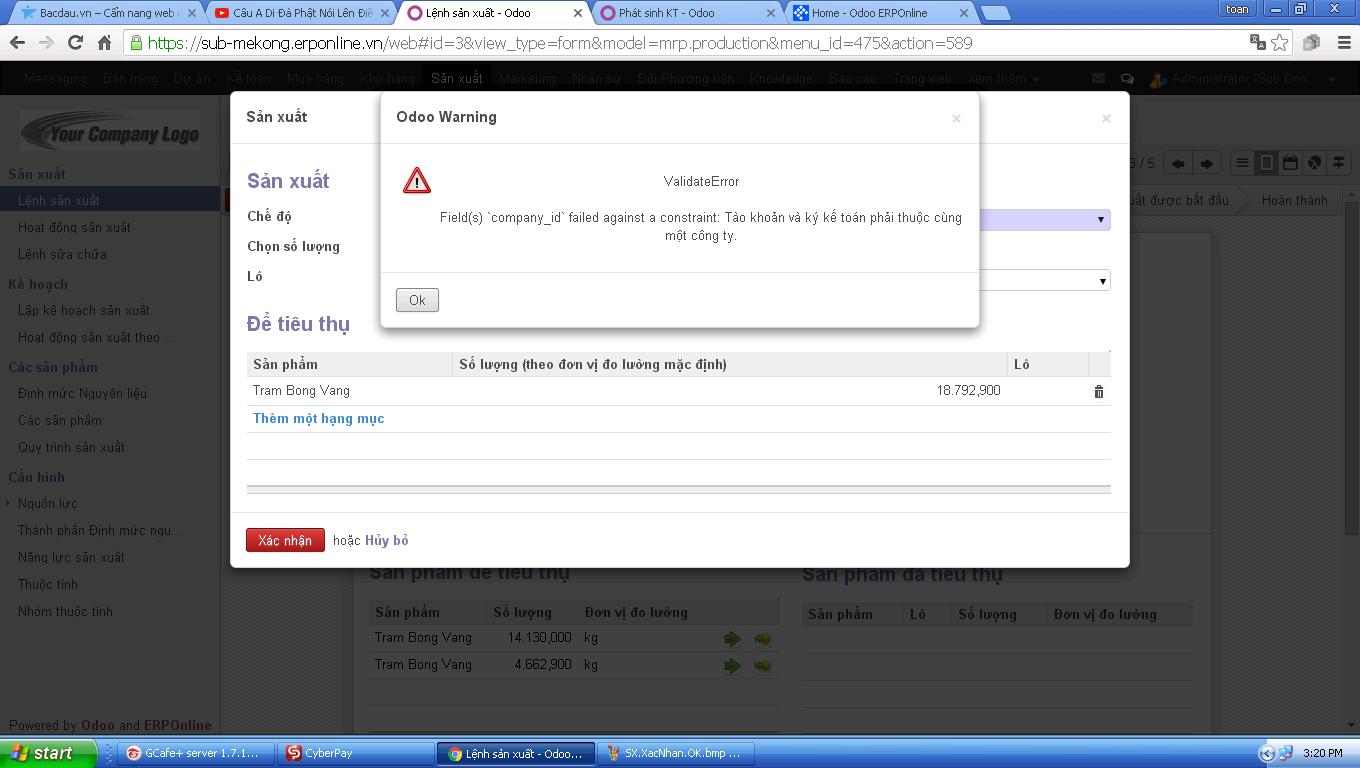Open the Administrator user dropdown

pyautogui.click(x=1243, y=78)
